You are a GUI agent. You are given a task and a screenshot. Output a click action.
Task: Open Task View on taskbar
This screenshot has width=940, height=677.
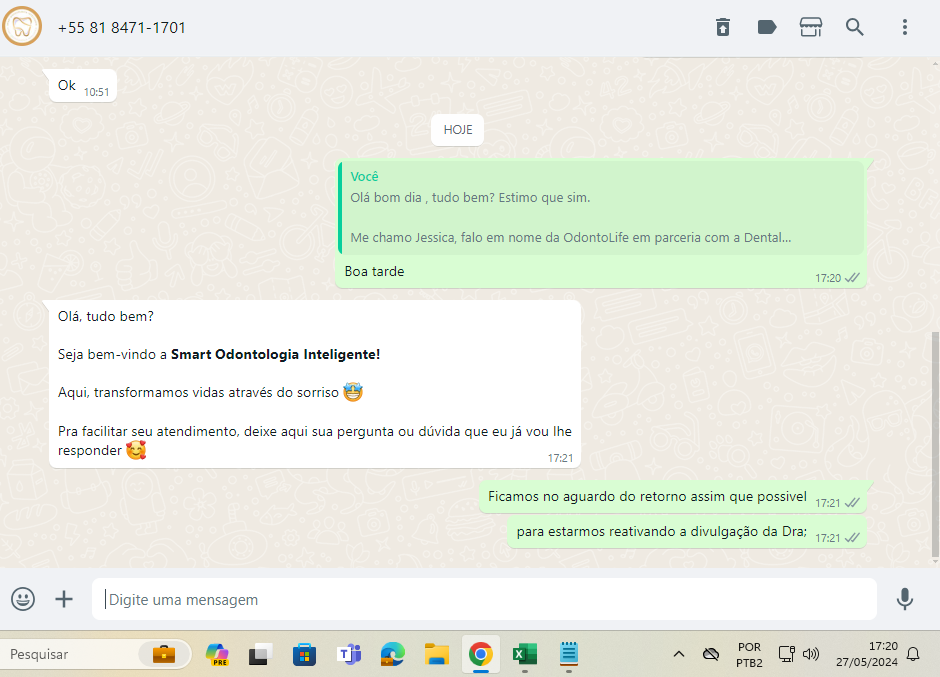coord(260,654)
